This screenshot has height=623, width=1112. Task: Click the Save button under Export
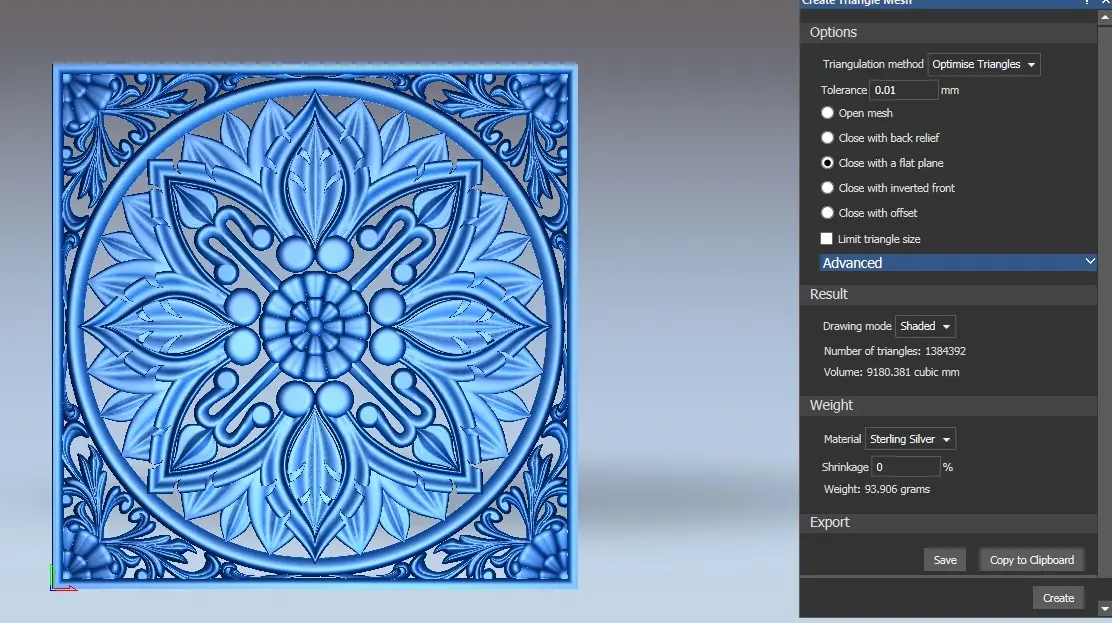coord(945,560)
